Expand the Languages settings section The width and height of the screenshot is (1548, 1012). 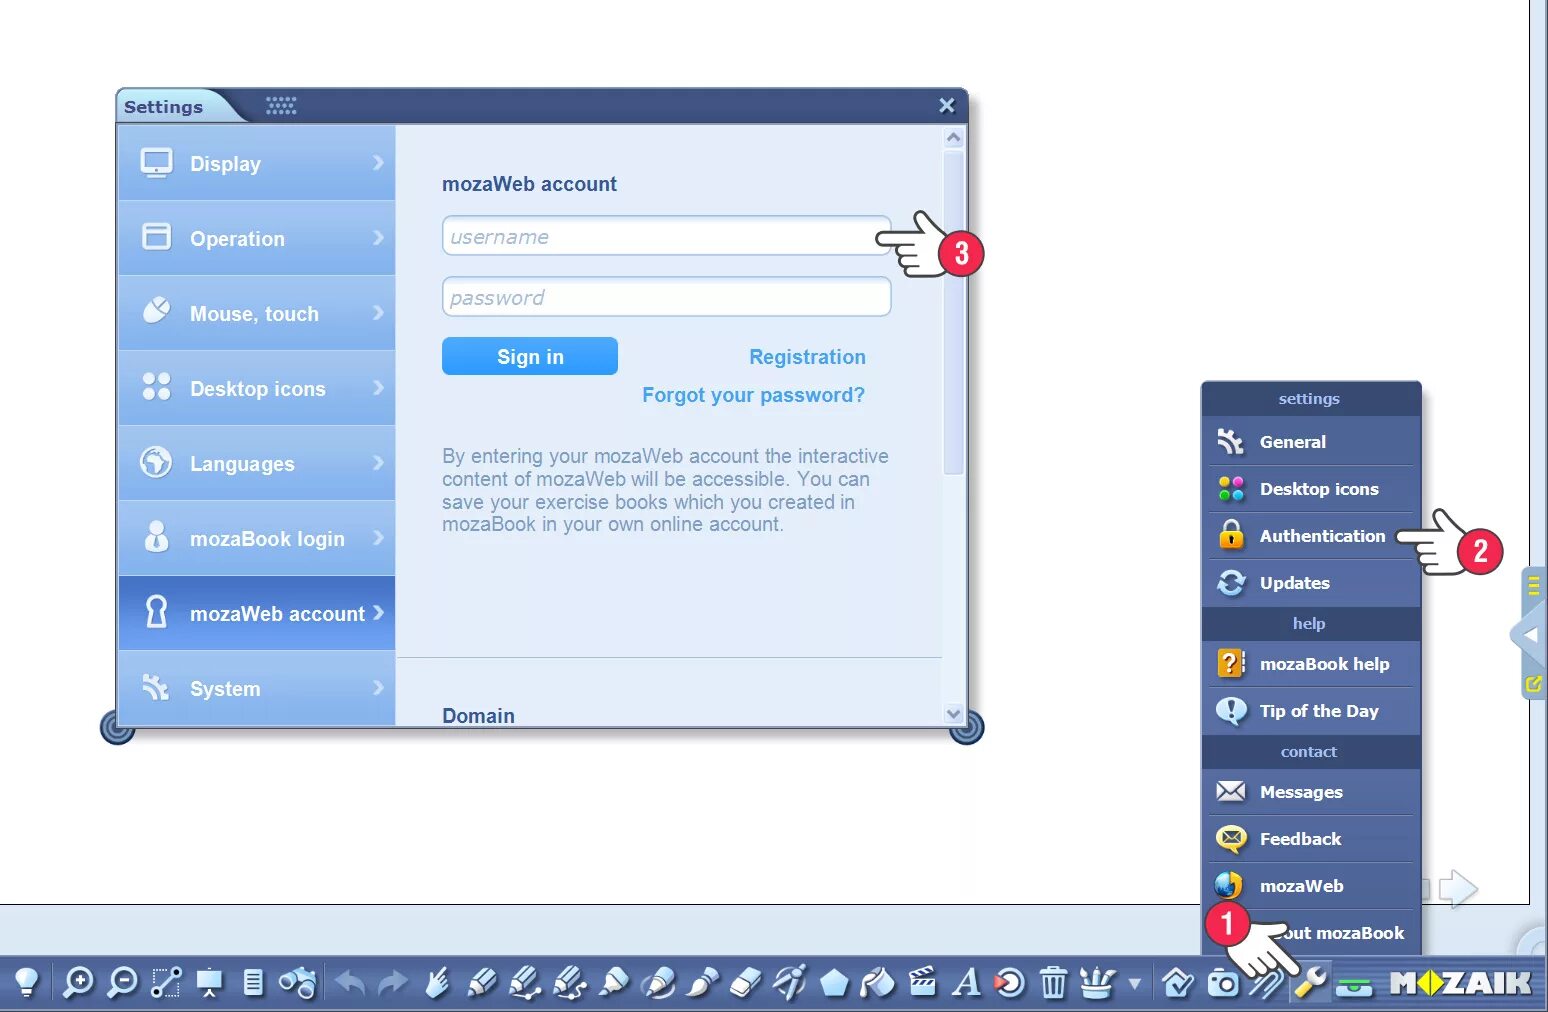coord(255,463)
